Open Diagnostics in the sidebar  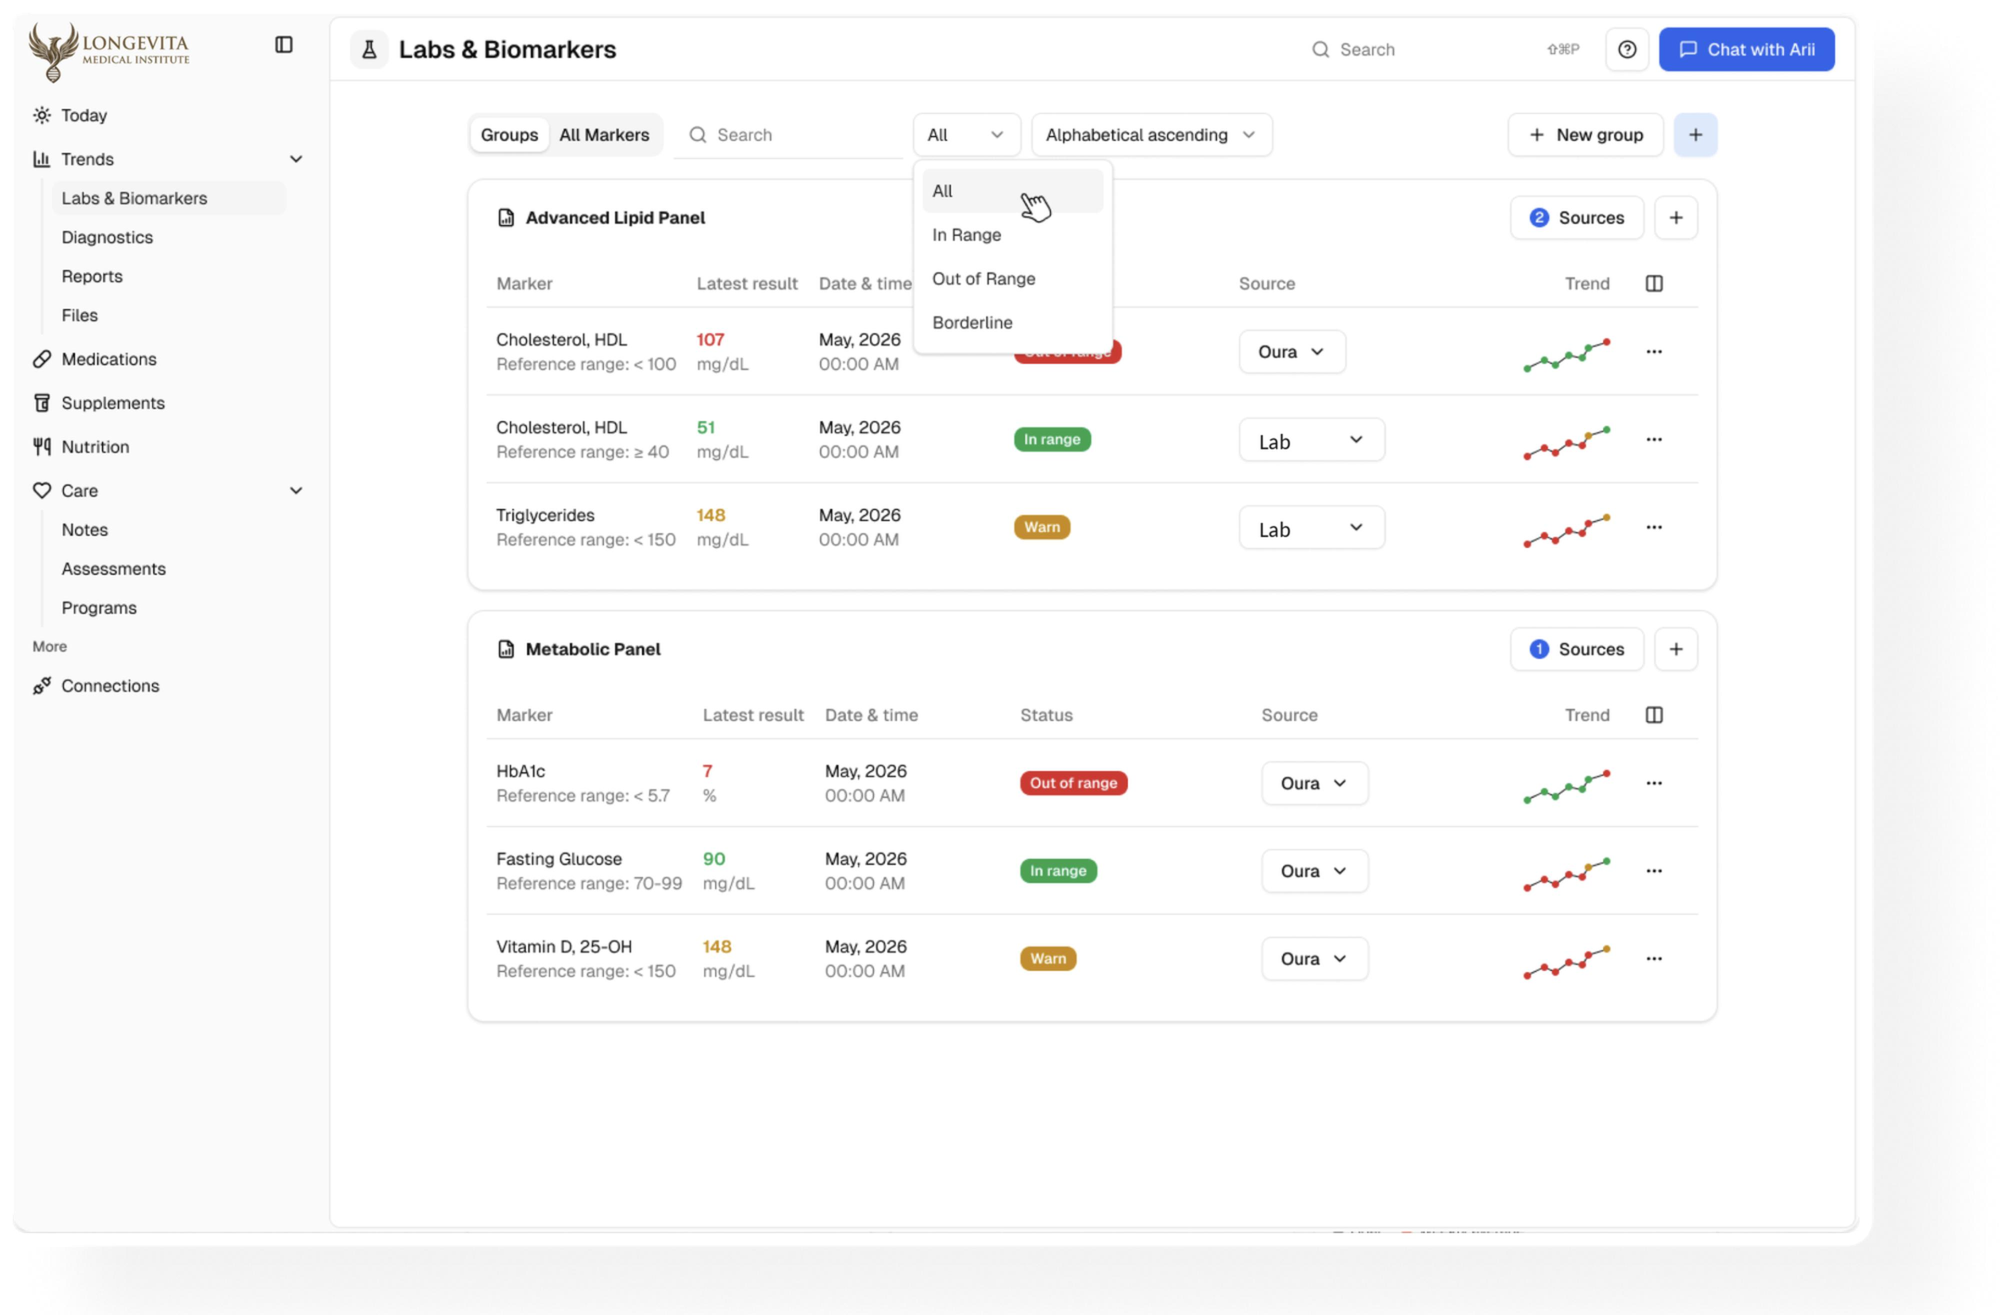coord(107,238)
